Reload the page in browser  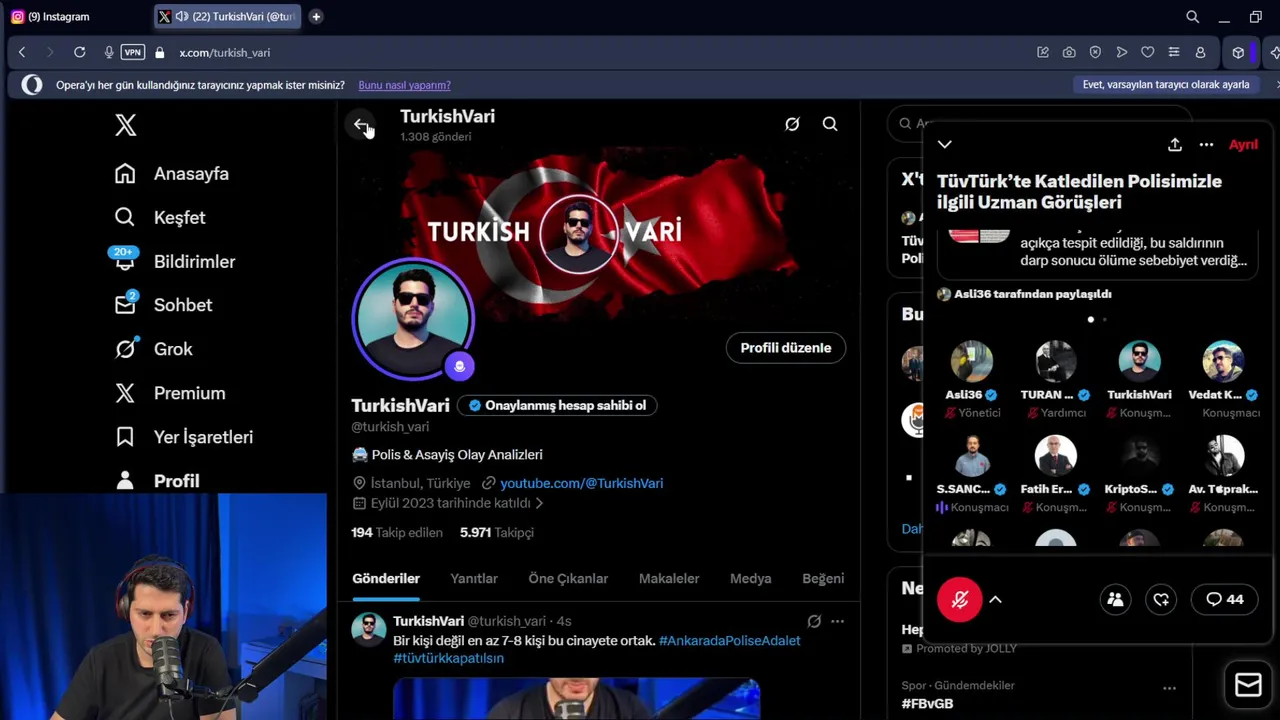[79, 52]
